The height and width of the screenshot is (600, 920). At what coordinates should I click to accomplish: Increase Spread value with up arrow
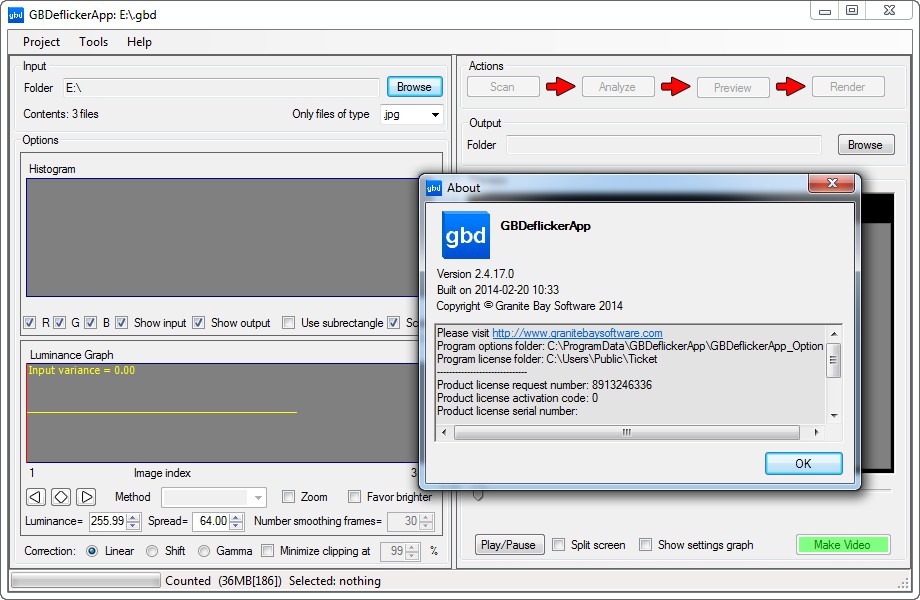point(236,517)
